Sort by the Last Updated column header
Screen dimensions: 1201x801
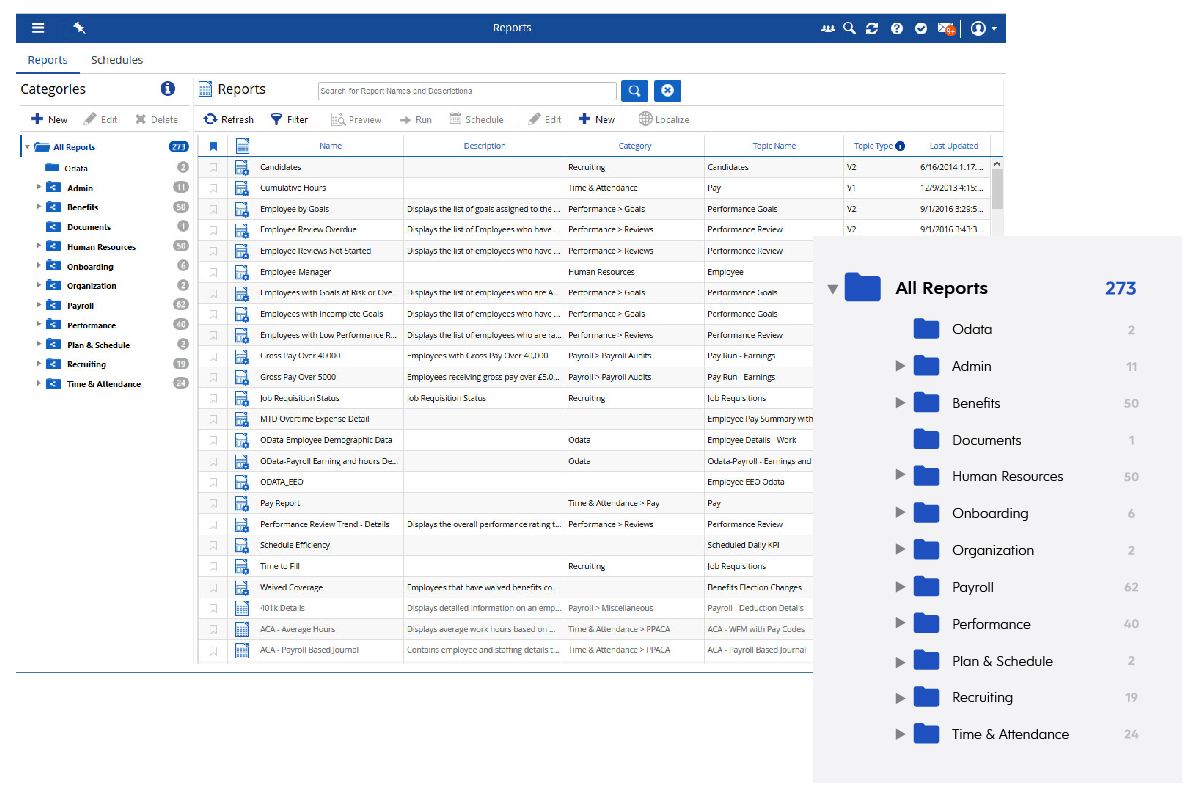tap(953, 146)
